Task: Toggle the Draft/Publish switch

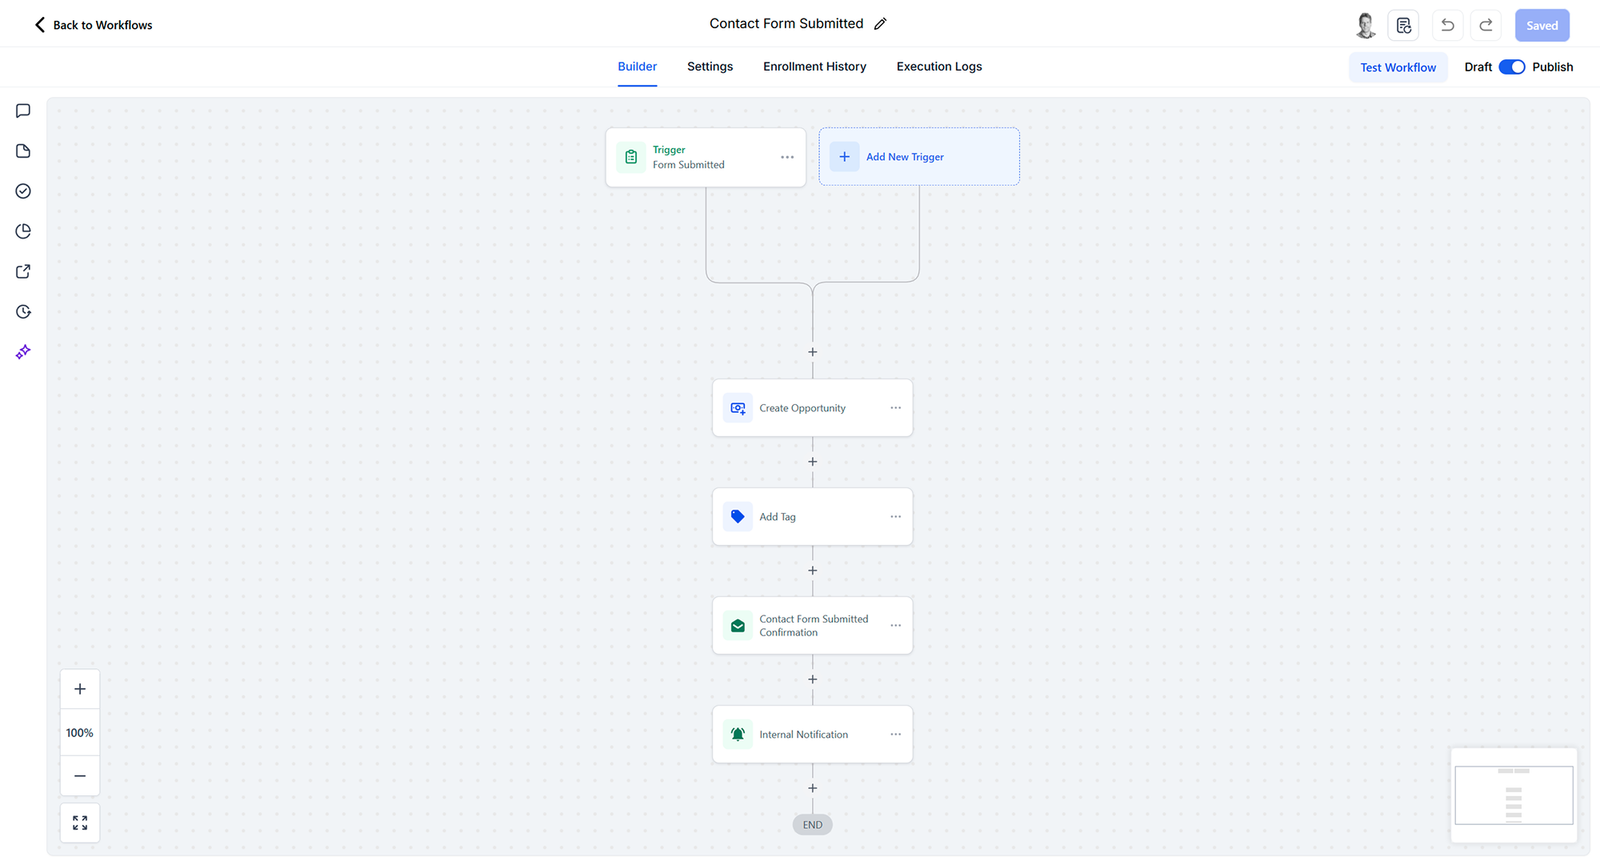Action: tap(1511, 67)
